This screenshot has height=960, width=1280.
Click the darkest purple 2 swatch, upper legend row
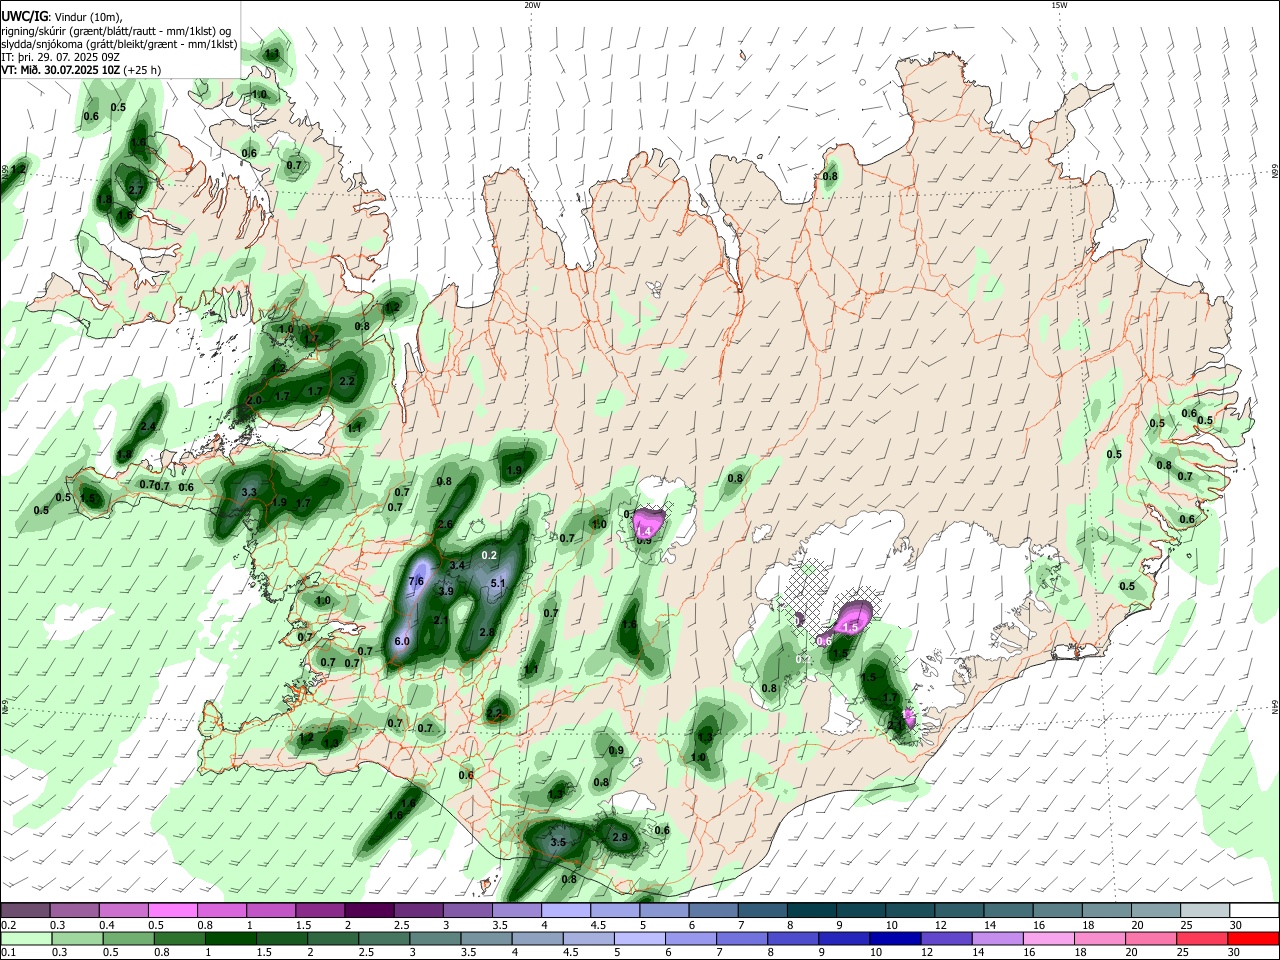coord(369,910)
